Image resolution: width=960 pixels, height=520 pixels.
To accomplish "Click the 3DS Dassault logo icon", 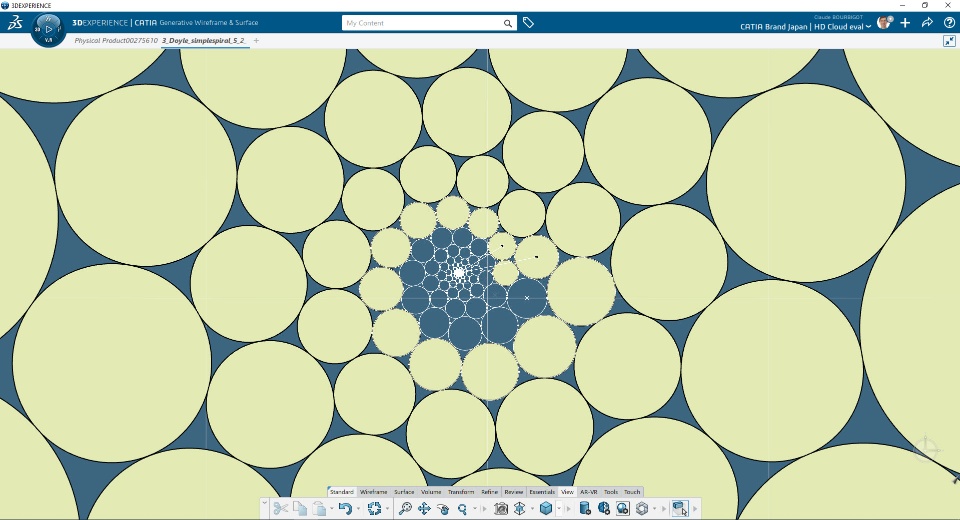I will [15, 23].
